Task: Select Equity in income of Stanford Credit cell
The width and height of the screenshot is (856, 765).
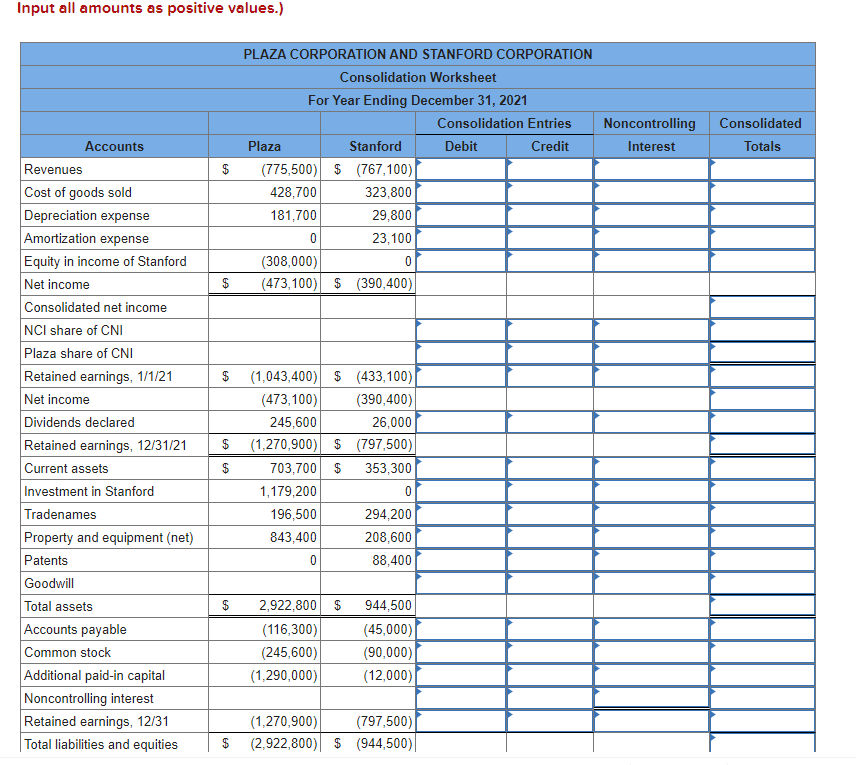Action: coord(550,261)
